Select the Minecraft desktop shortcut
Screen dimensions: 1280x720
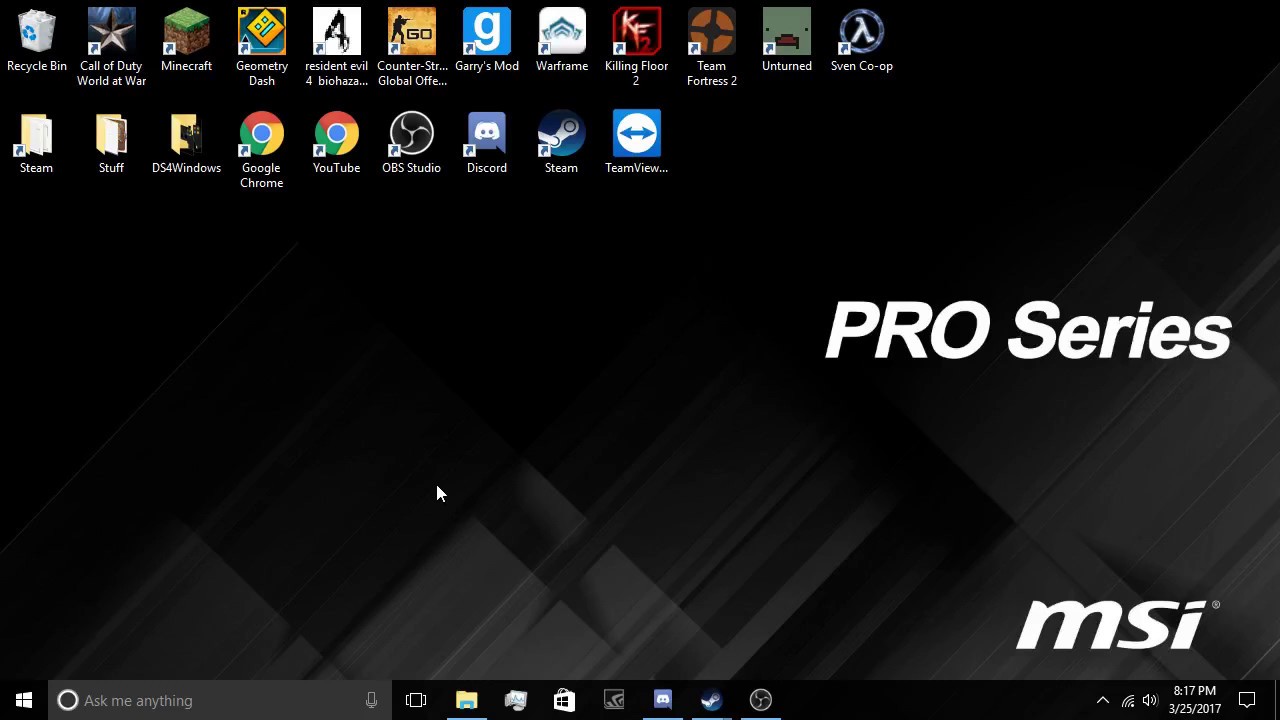pos(186,41)
